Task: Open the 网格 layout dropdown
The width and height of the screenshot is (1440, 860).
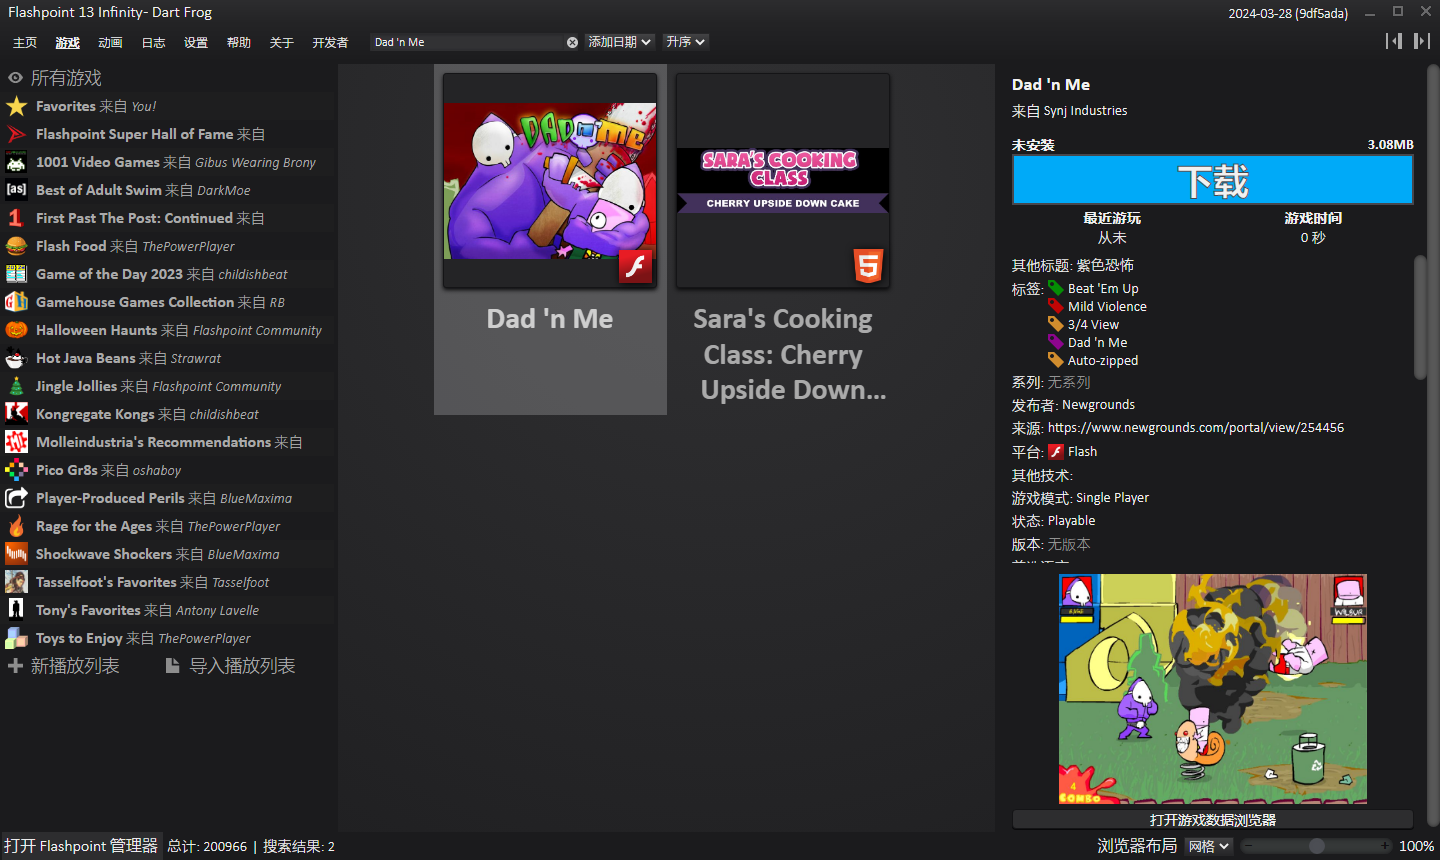Action: point(1208,846)
